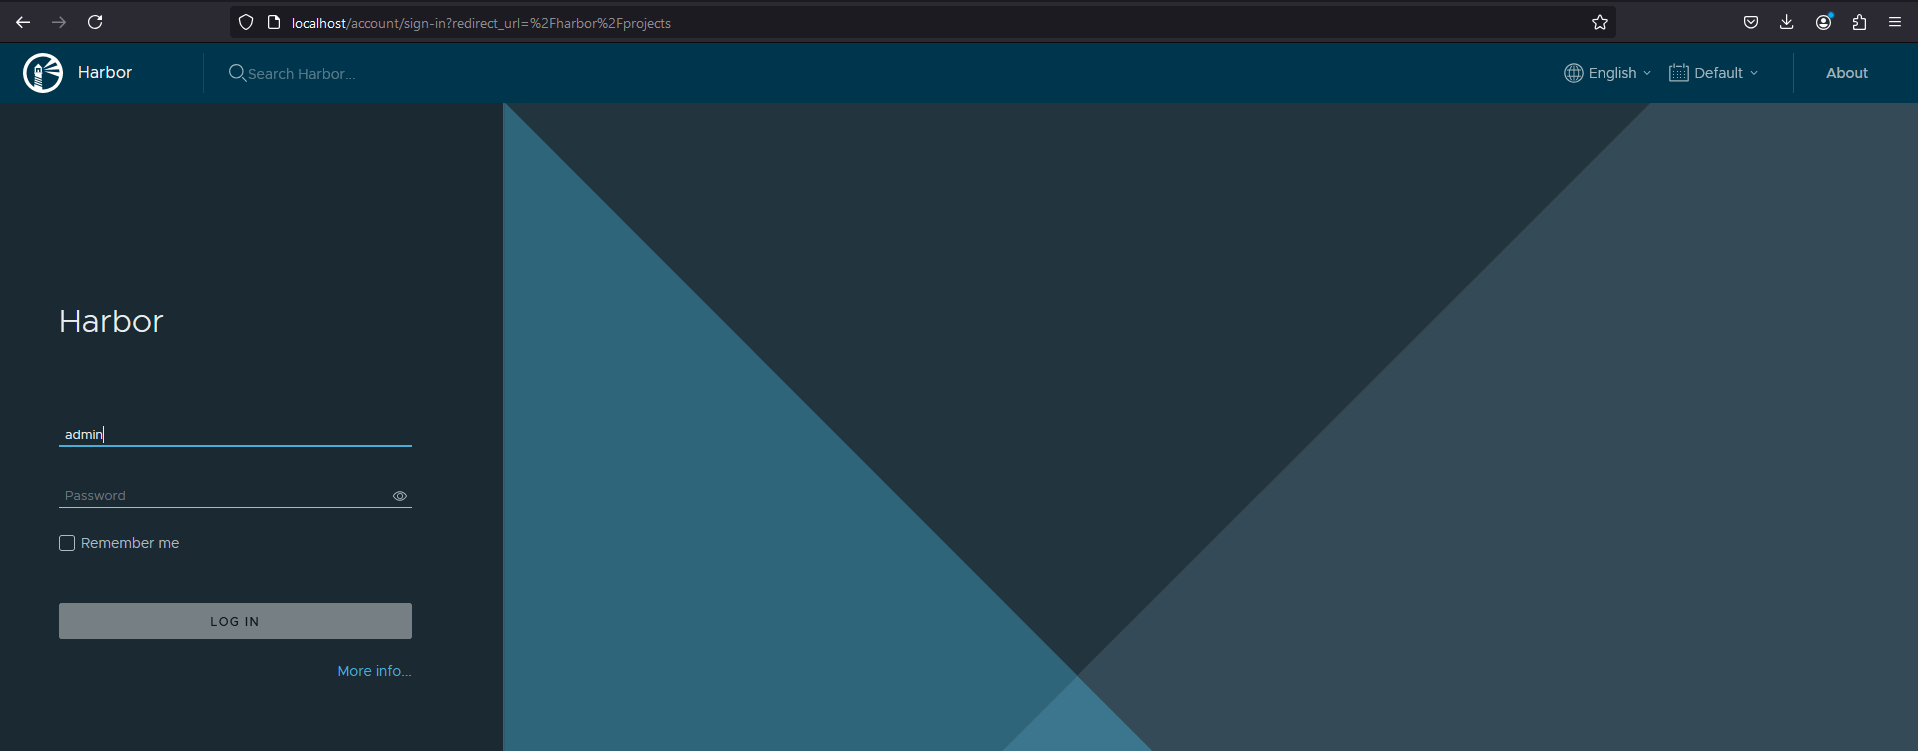Viewport: 1918px width, 751px height.
Task: Click the large Harbor heading on the login panel
Action: click(x=111, y=321)
